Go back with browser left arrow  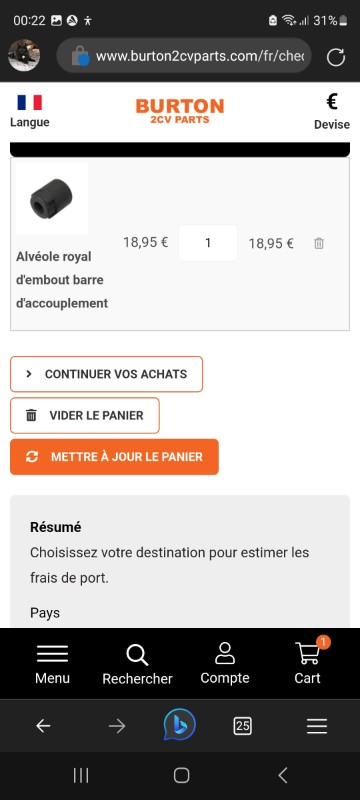click(43, 726)
